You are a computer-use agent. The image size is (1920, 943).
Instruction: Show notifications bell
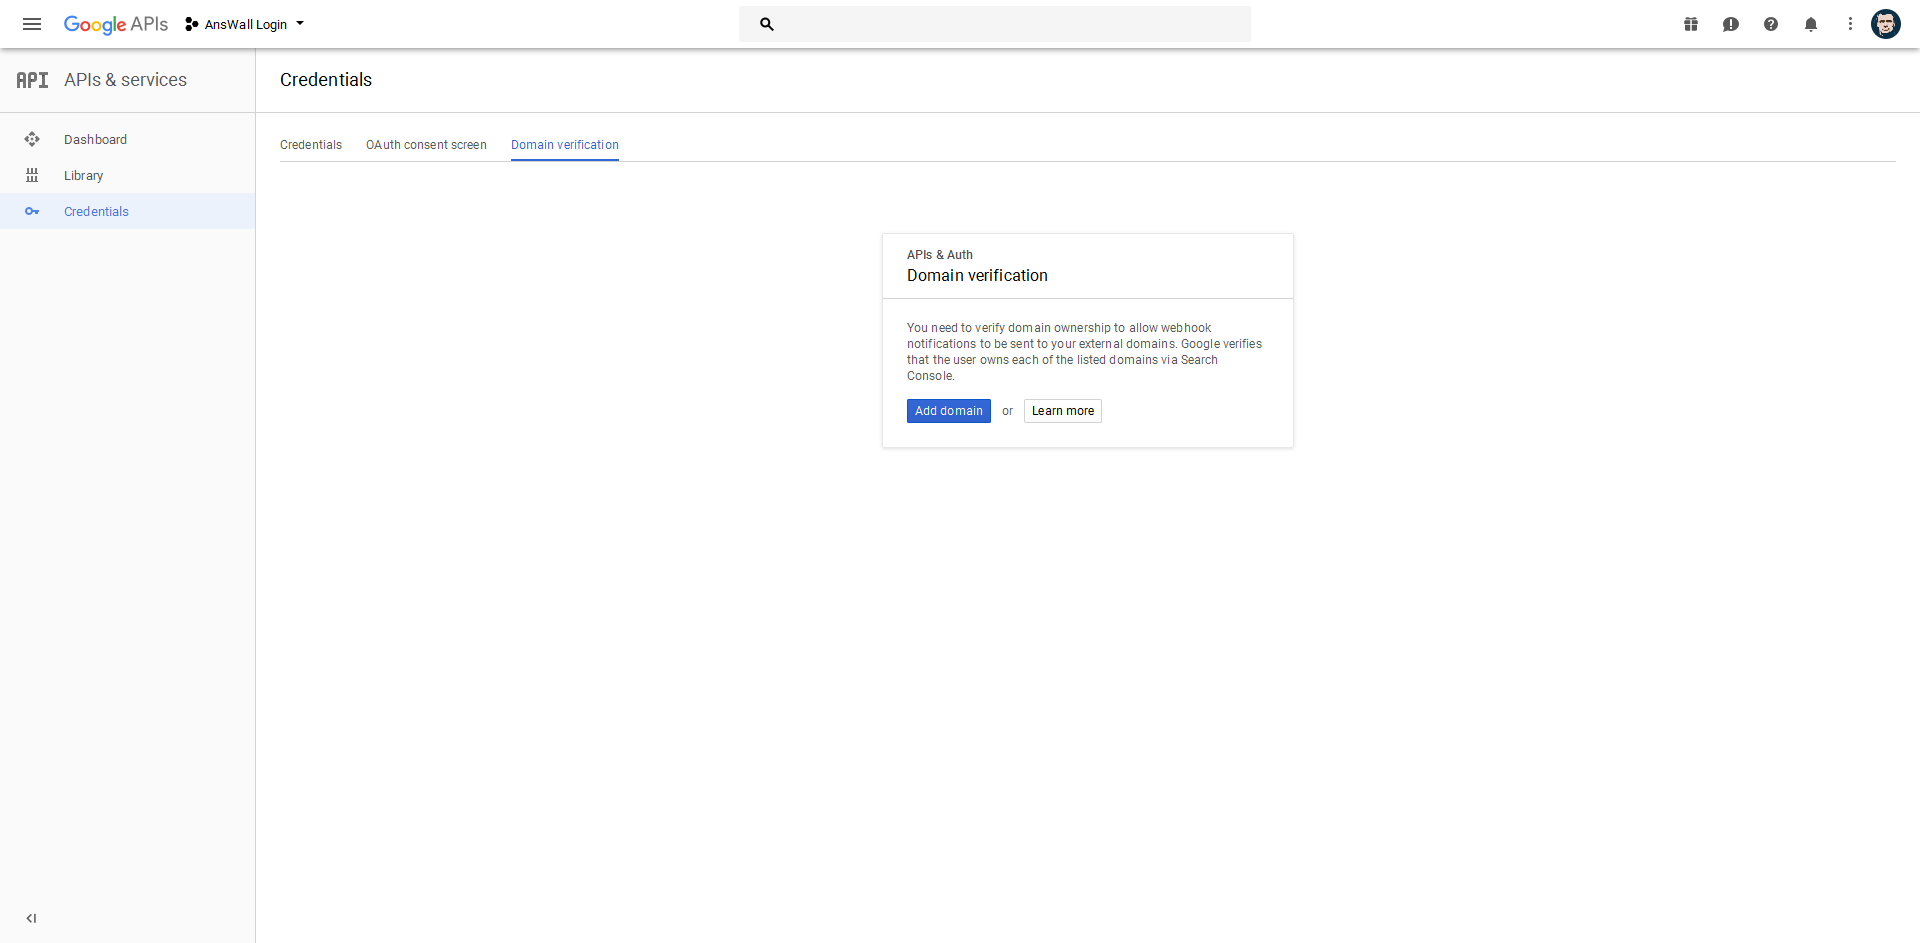coord(1811,24)
